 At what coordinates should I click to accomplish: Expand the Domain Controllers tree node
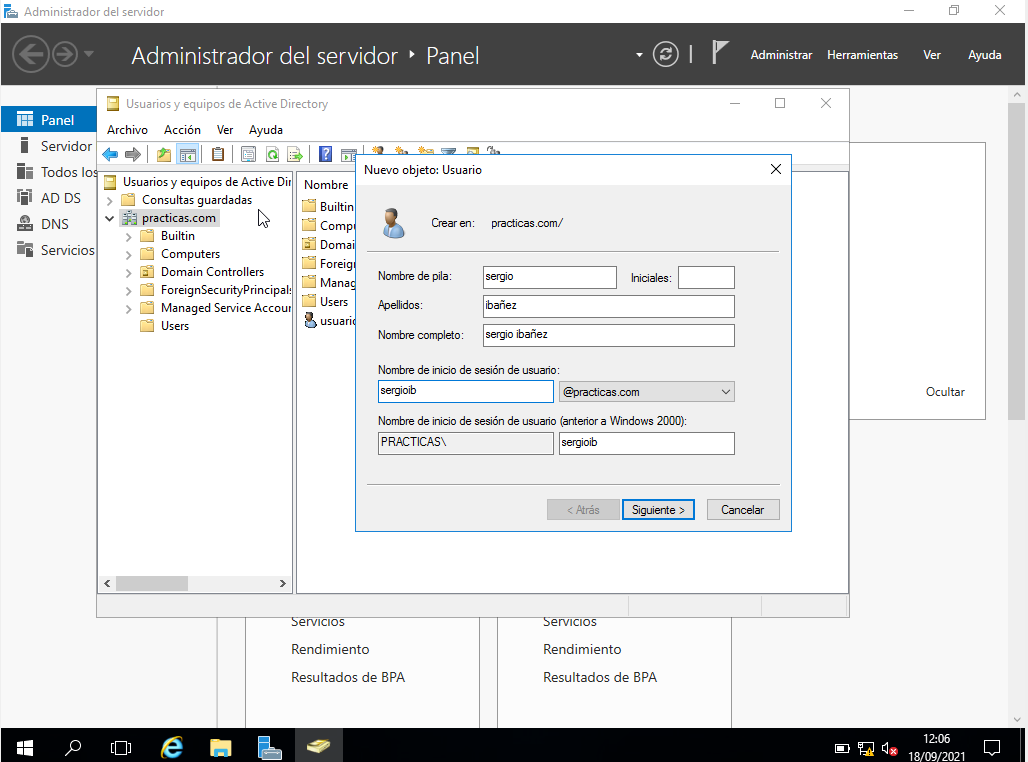(128, 272)
